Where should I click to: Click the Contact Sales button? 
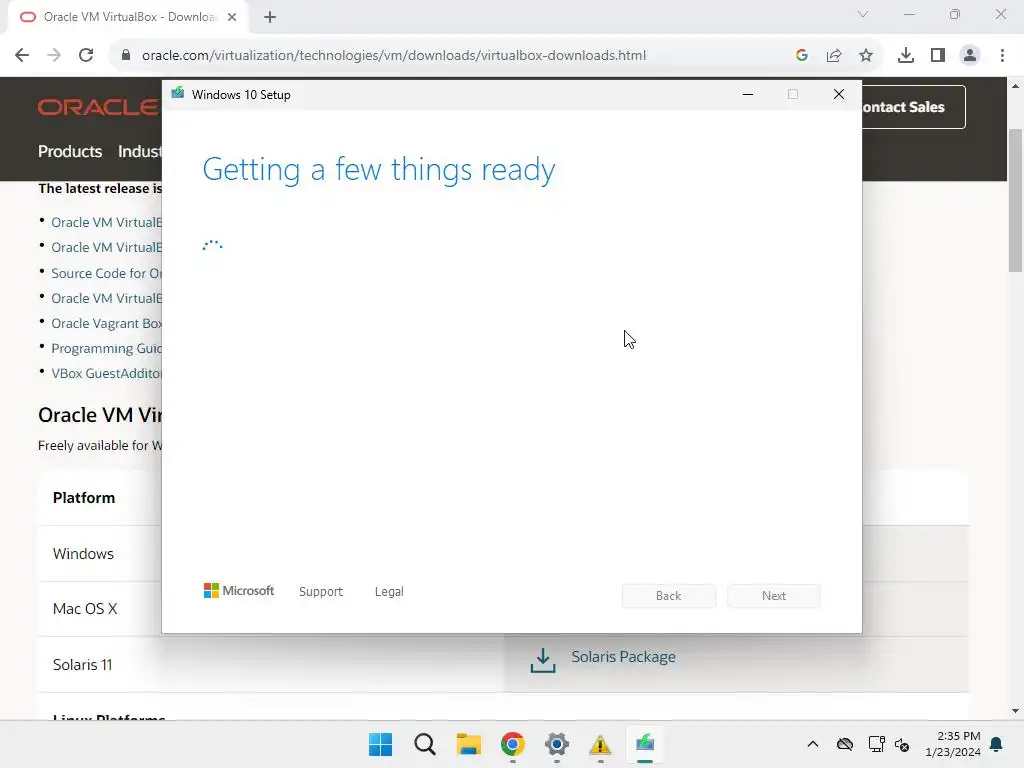[913, 107]
